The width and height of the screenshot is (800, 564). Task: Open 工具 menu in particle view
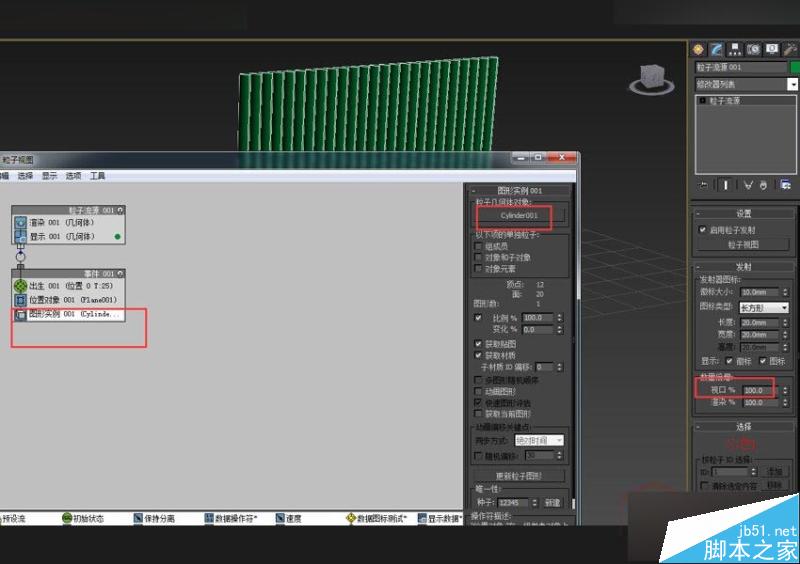tap(97, 176)
